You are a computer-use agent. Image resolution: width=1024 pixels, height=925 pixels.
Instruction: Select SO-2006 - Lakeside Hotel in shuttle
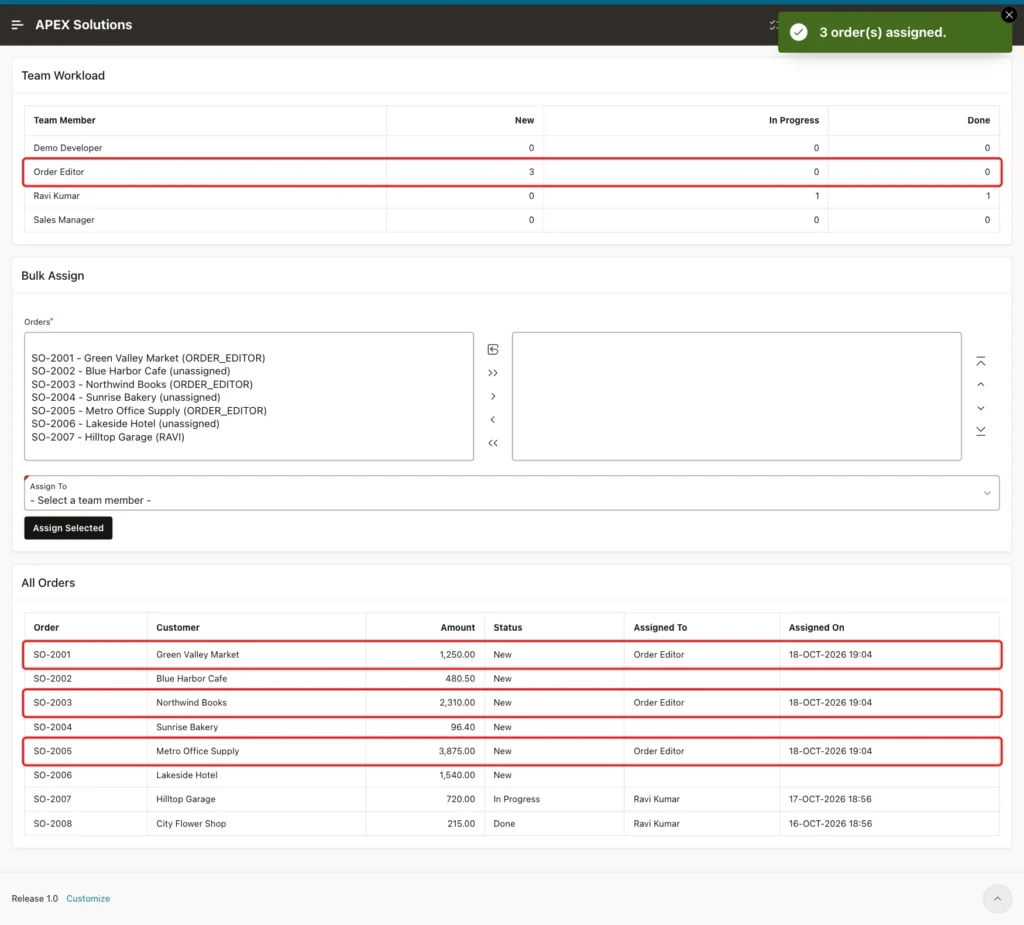tap(125, 423)
